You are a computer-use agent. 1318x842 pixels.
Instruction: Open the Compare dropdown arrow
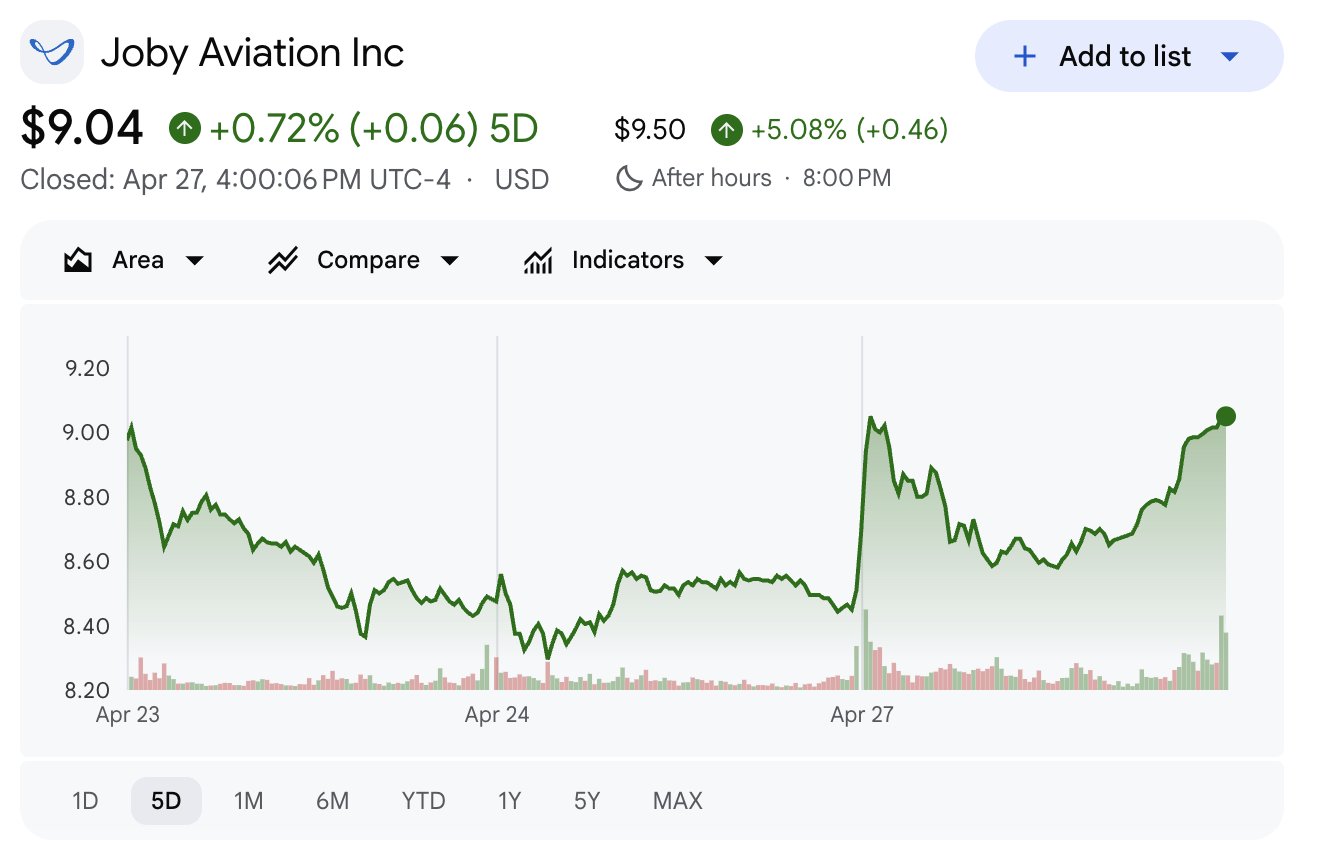(450, 261)
